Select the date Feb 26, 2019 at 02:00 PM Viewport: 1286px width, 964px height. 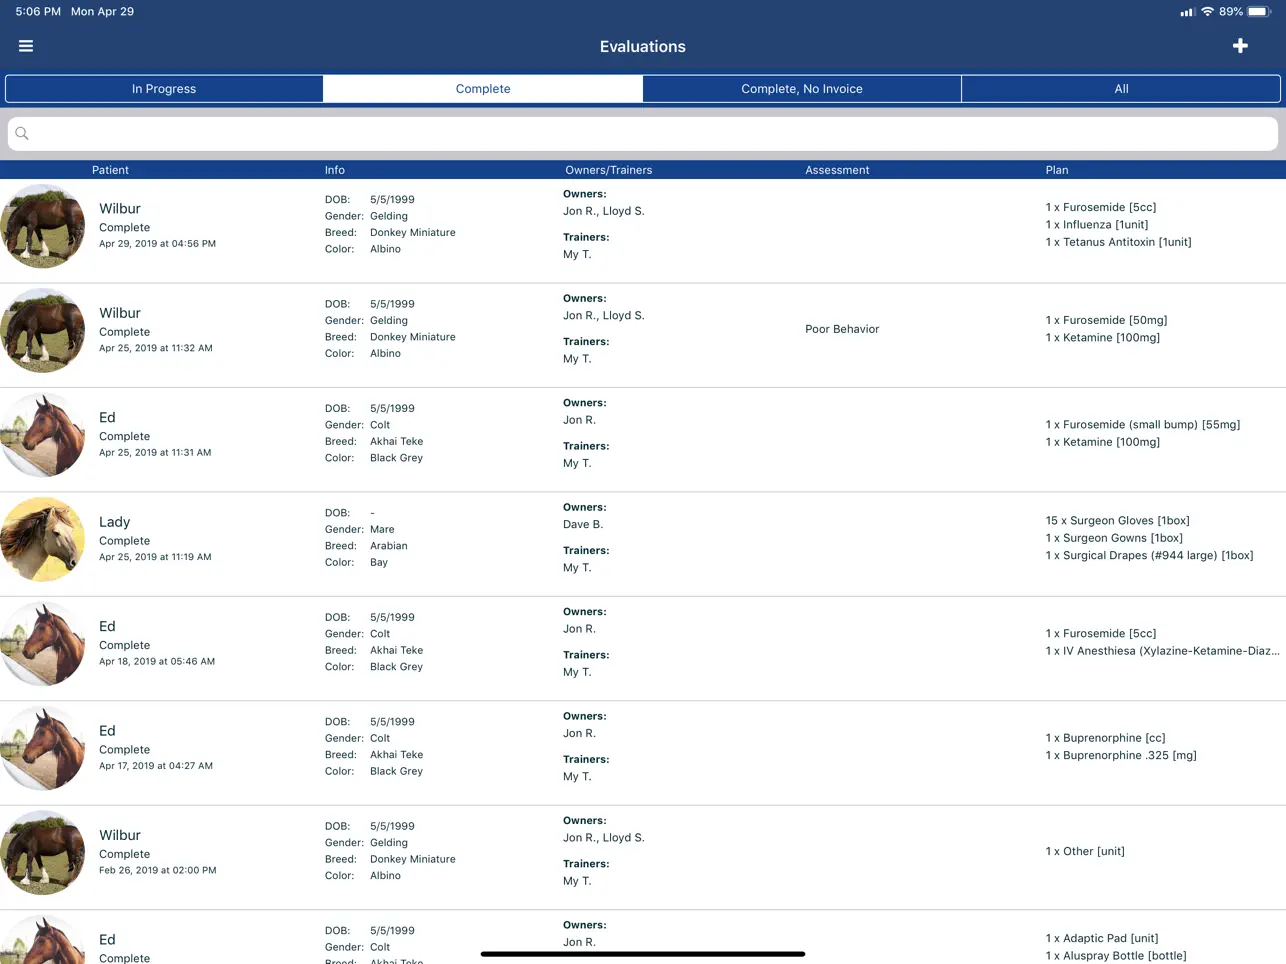click(158, 870)
